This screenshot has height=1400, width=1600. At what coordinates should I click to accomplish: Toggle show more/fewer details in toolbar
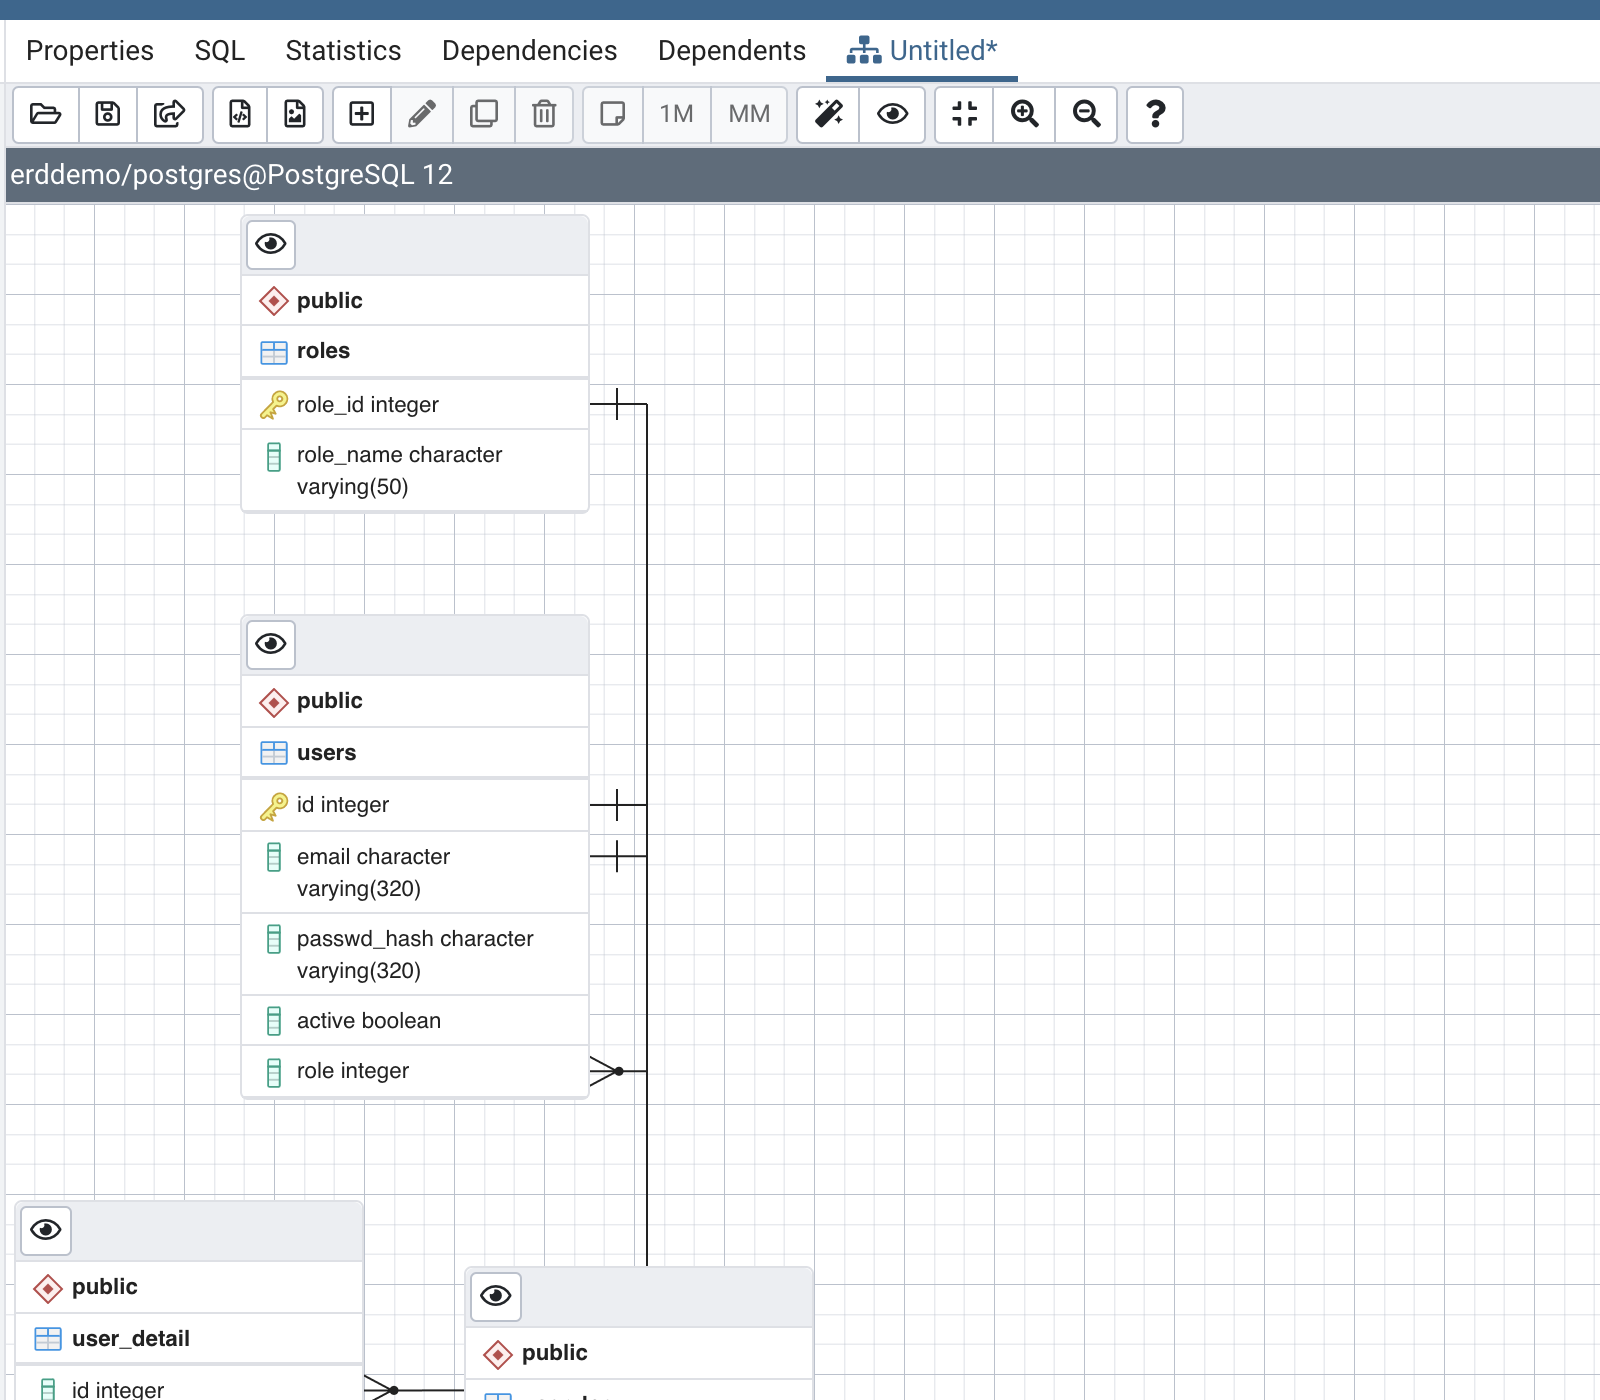892,114
